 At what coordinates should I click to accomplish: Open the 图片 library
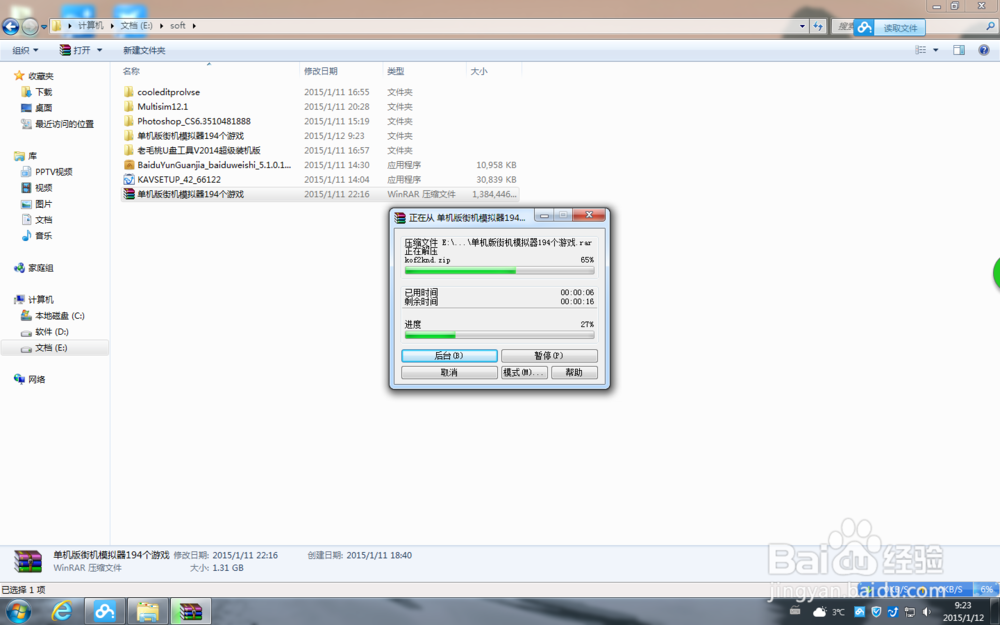tap(43, 203)
